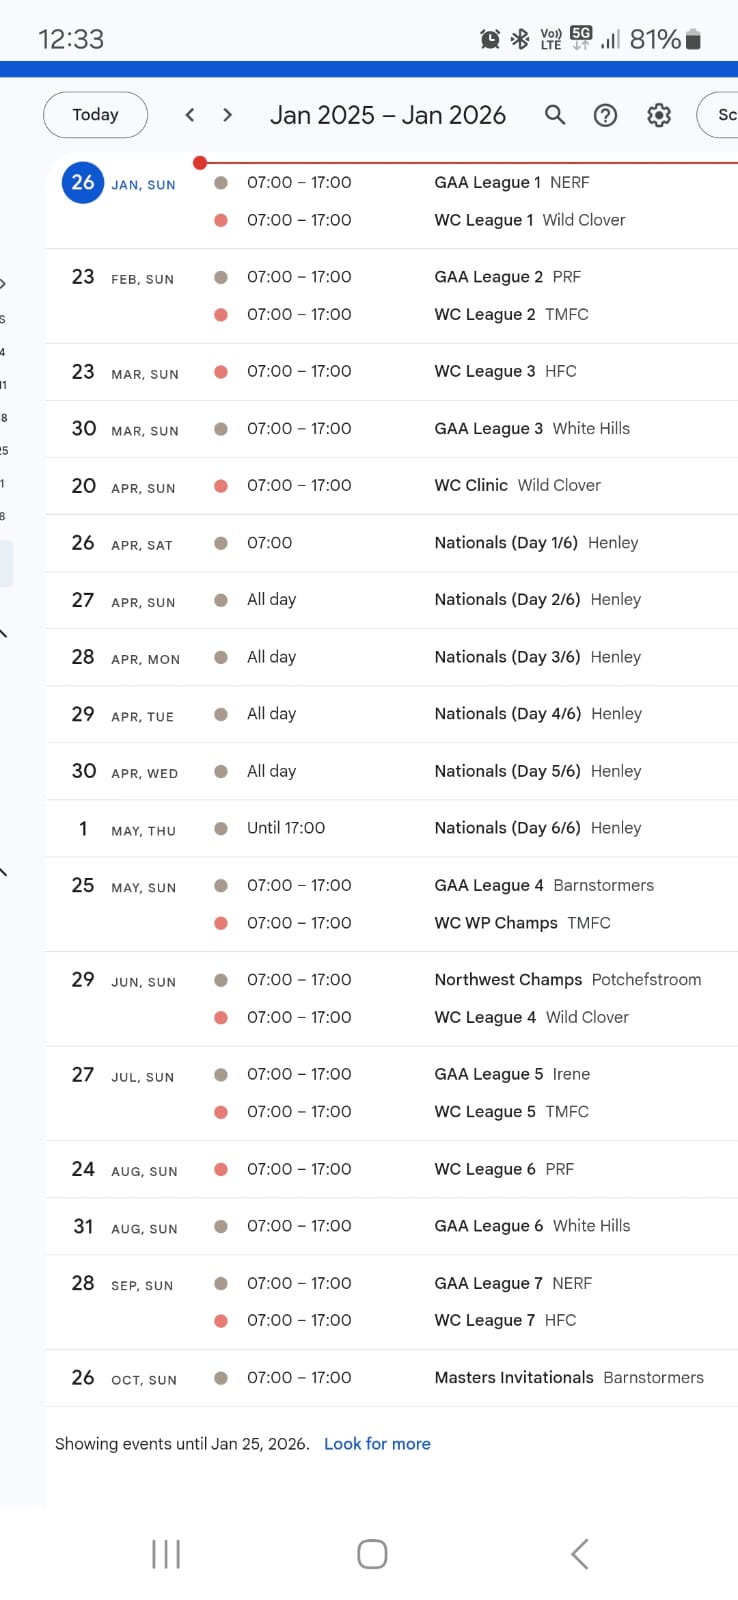Open the GAA League 5 Irene event

[x=512, y=1074]
